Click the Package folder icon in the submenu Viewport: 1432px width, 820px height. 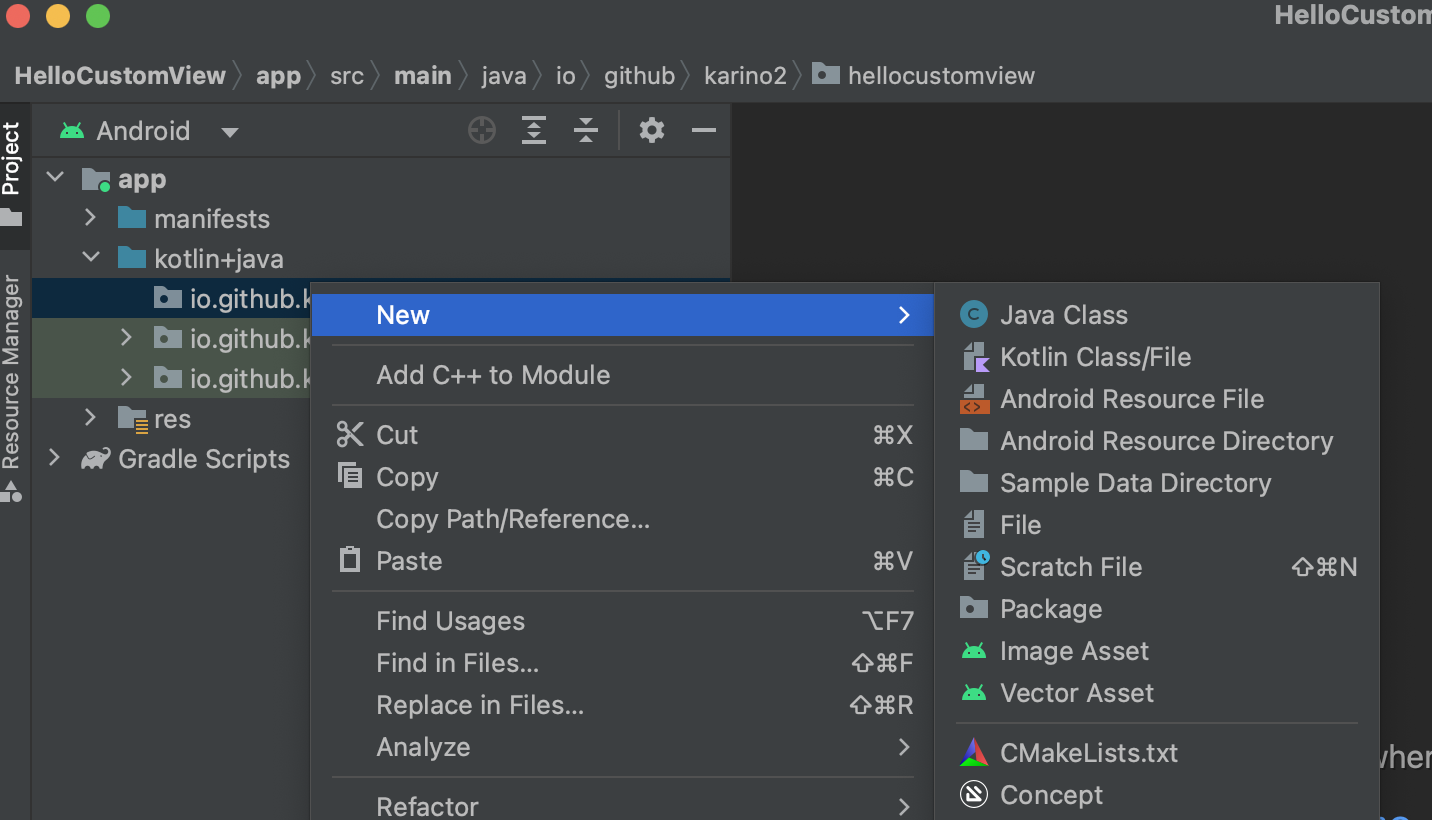pos(974,608)
